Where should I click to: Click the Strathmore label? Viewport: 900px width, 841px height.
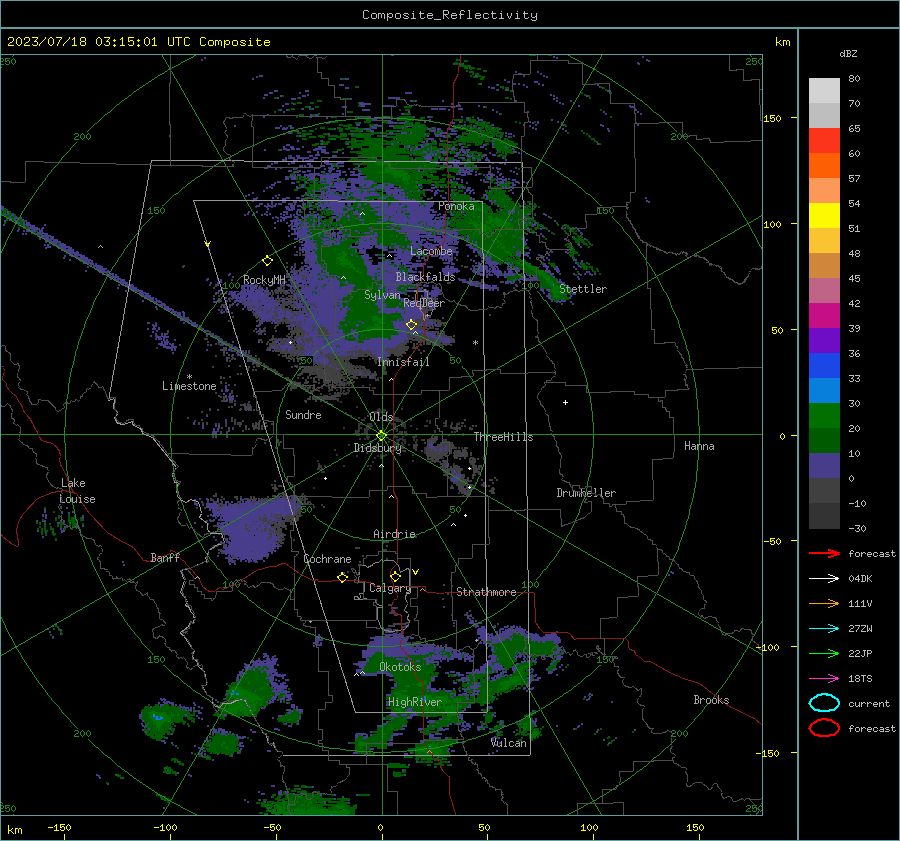tap(486, 592)
